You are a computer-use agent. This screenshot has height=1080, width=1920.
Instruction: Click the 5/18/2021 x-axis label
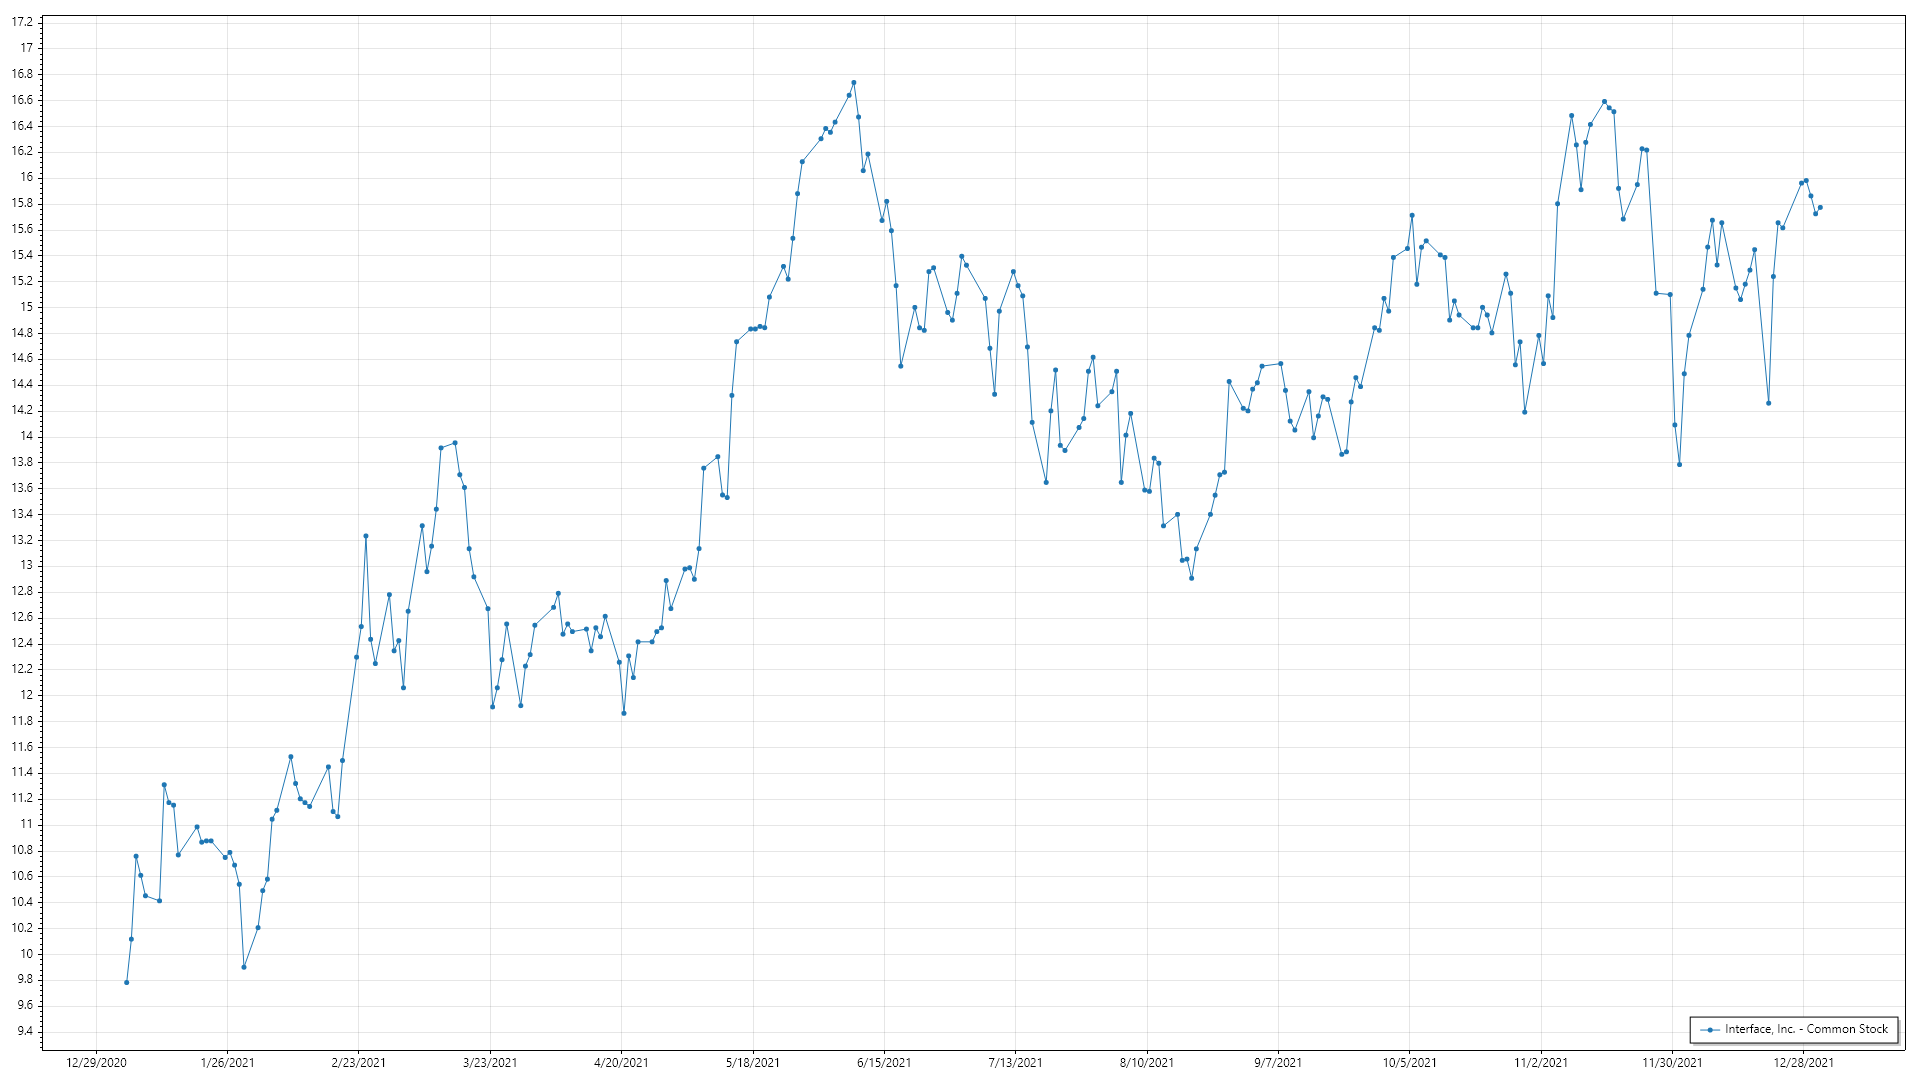753,1063
